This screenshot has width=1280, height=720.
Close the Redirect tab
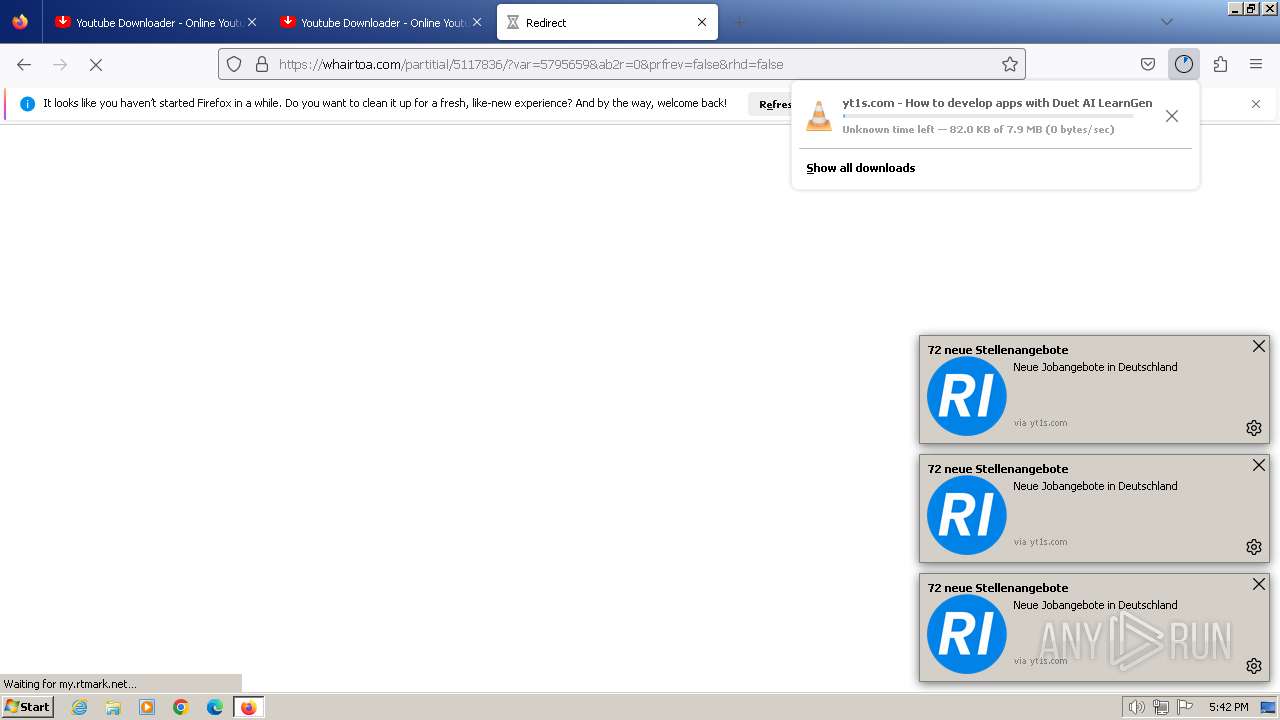click(x=702, y=22)
